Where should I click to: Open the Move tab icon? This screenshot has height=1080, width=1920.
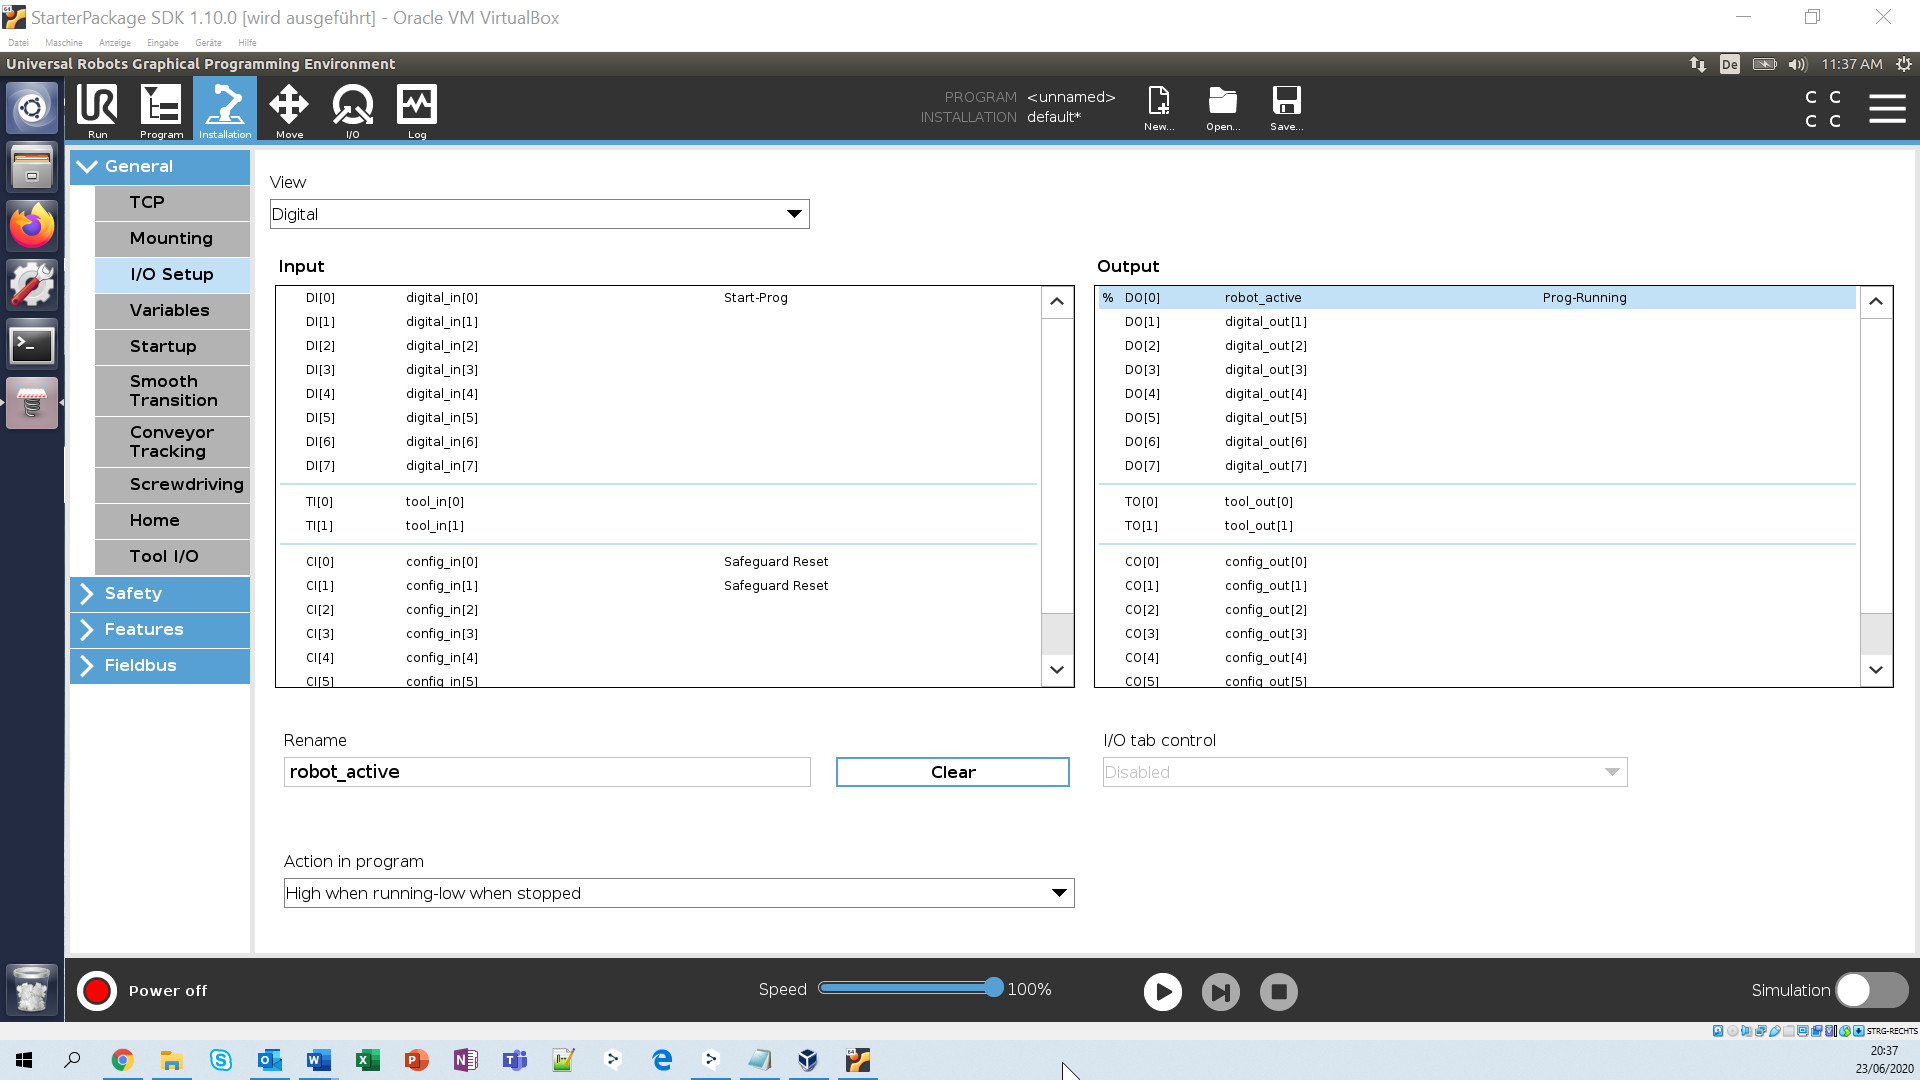point(289,109)
